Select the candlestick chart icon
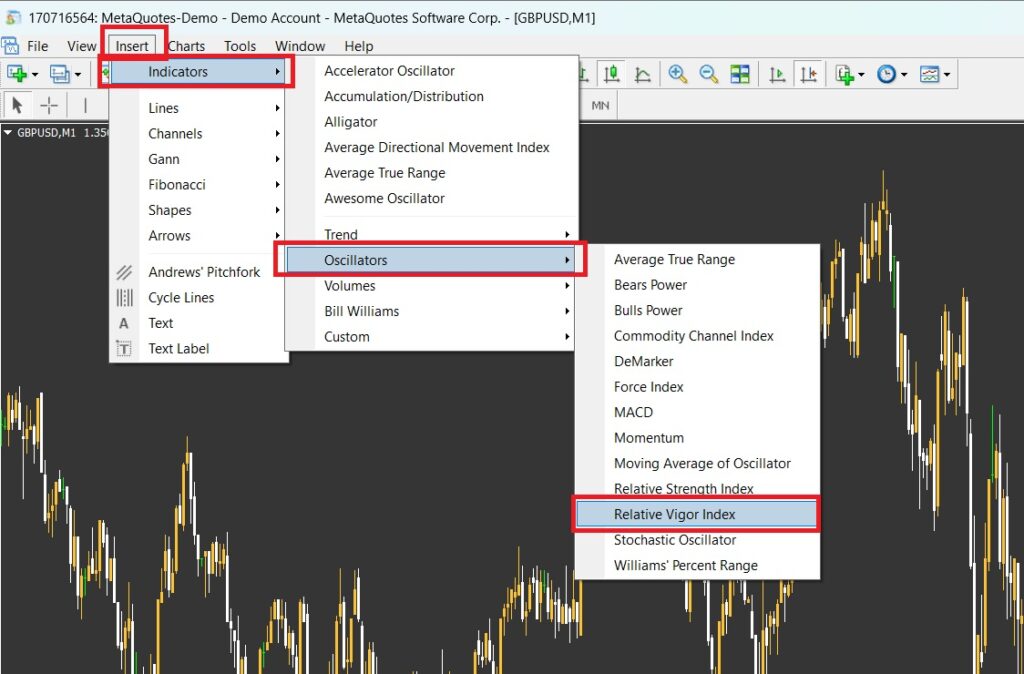Screen dimensions: 1024x674 tap(612, 74)
